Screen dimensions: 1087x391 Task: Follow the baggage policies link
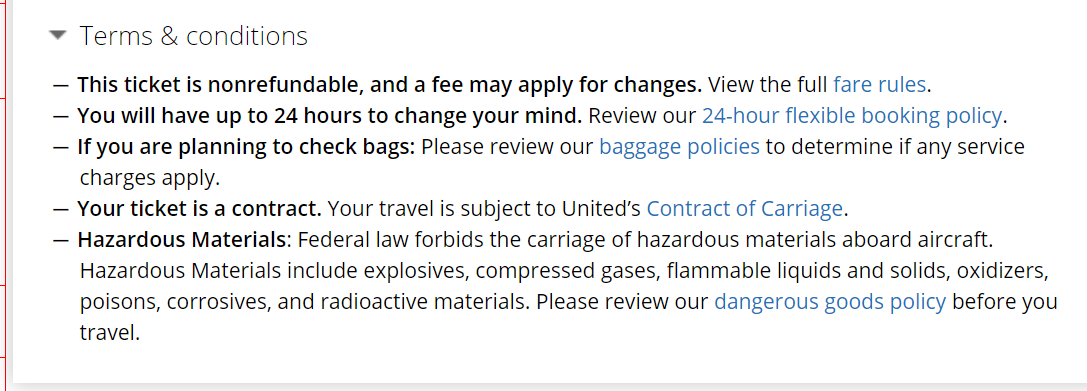(679, 147)
